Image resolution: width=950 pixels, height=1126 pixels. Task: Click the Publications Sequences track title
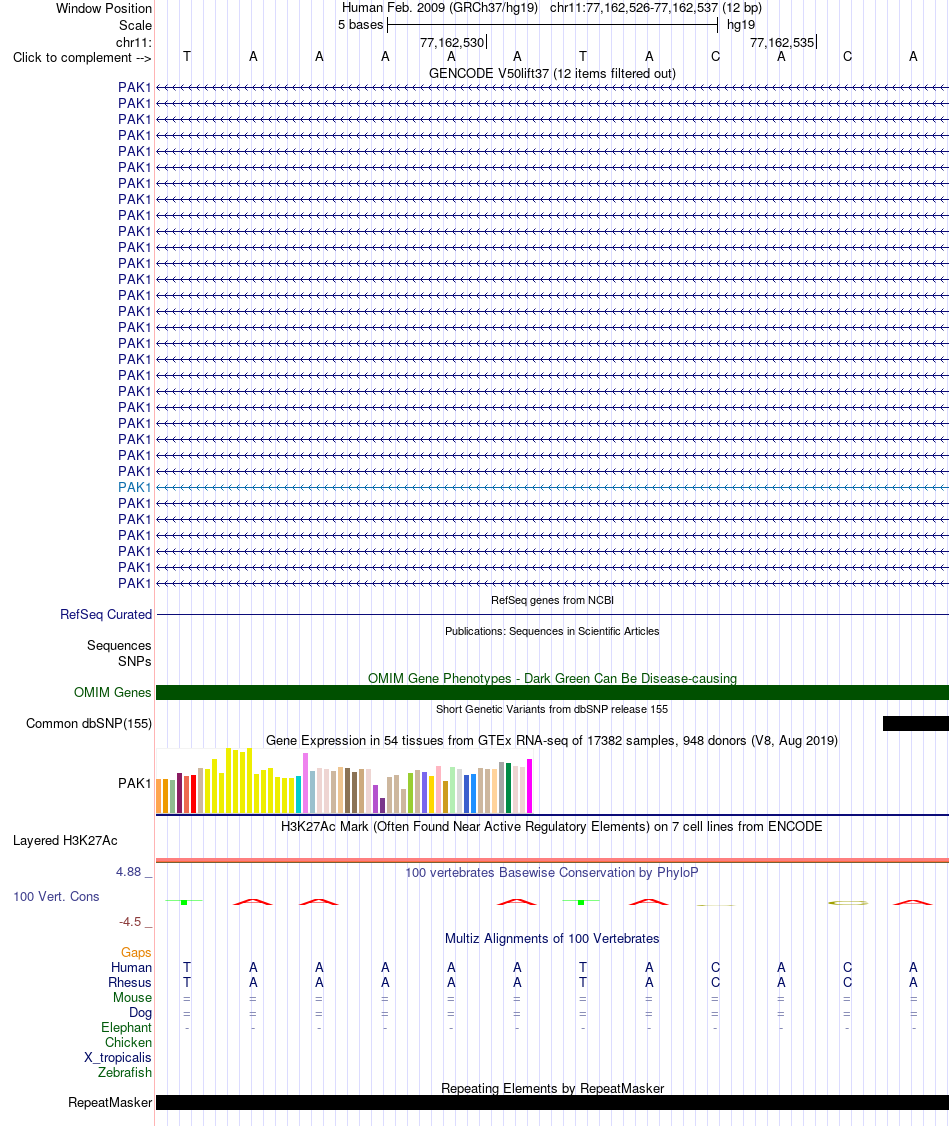551,631
